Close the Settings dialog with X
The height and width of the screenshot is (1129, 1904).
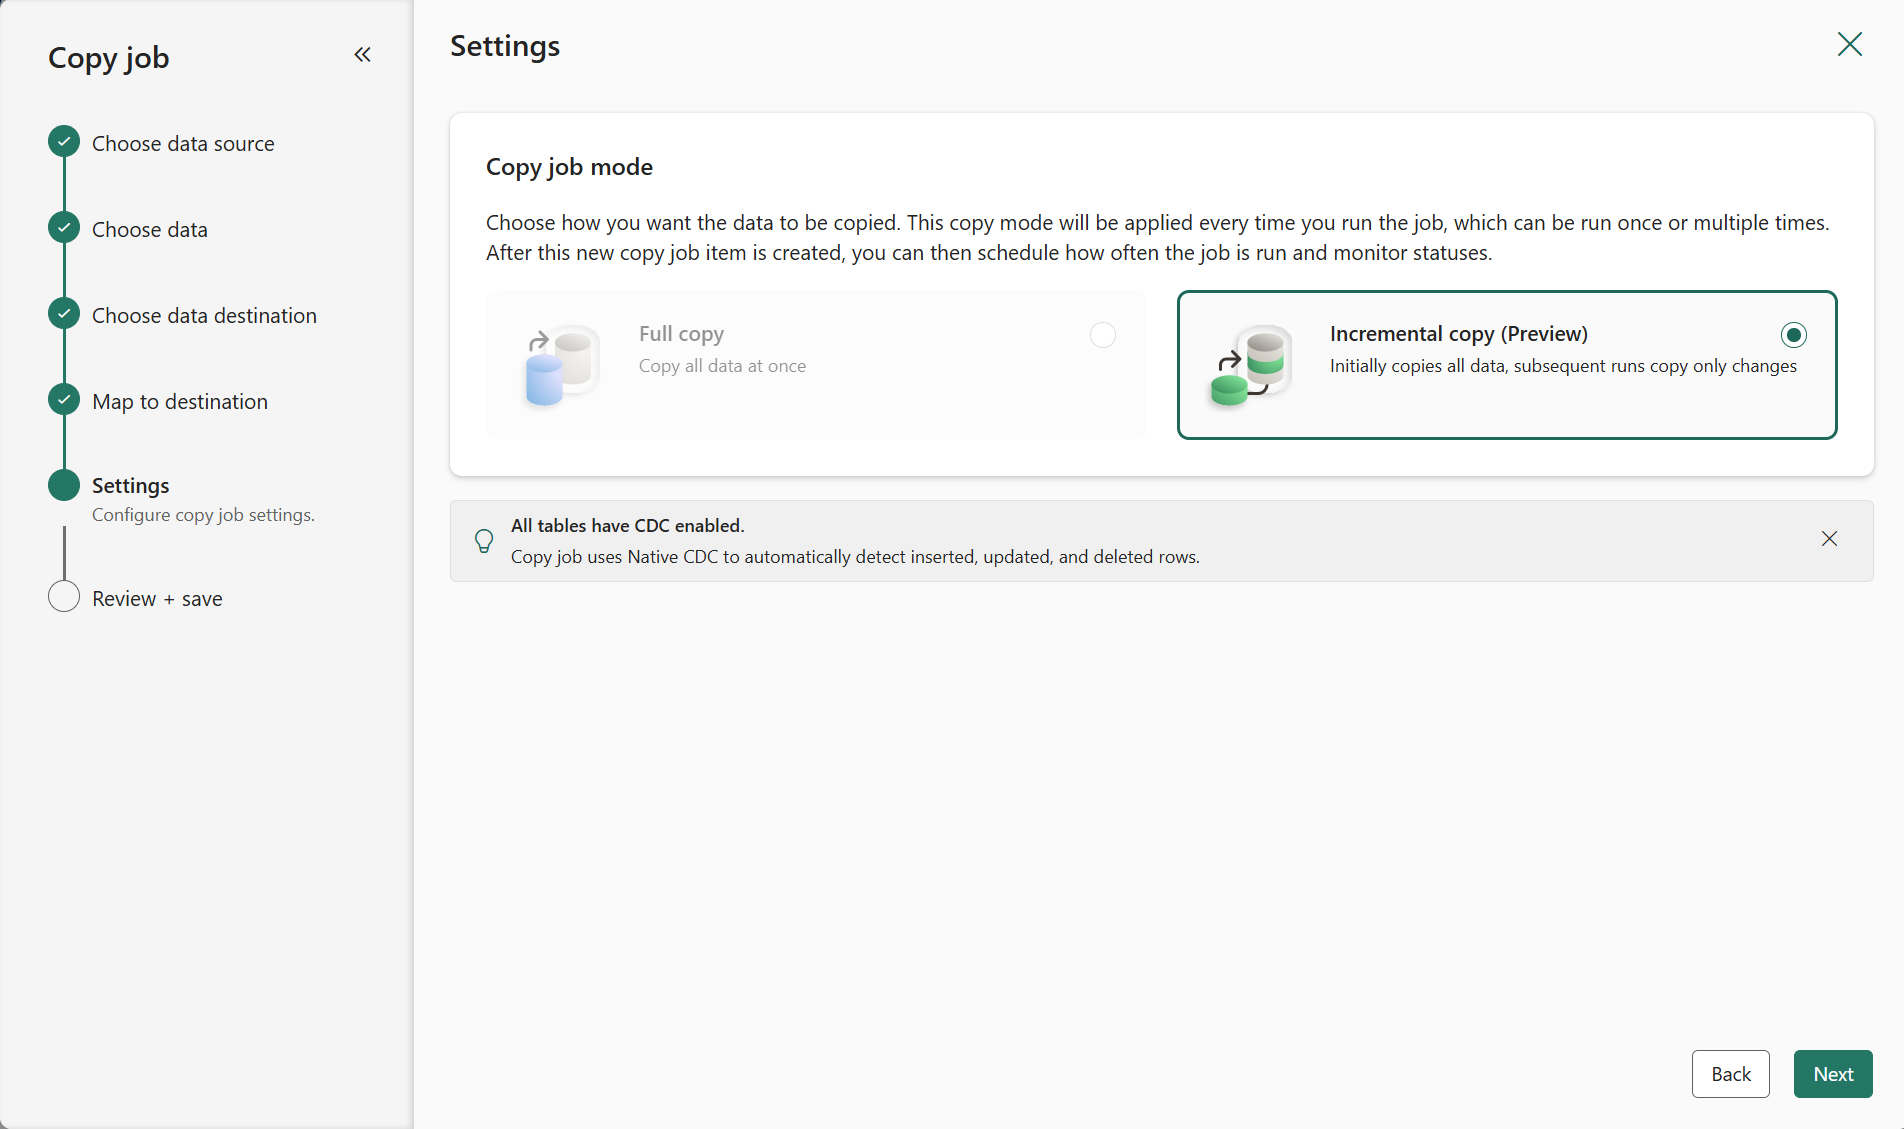point(1849,44)
